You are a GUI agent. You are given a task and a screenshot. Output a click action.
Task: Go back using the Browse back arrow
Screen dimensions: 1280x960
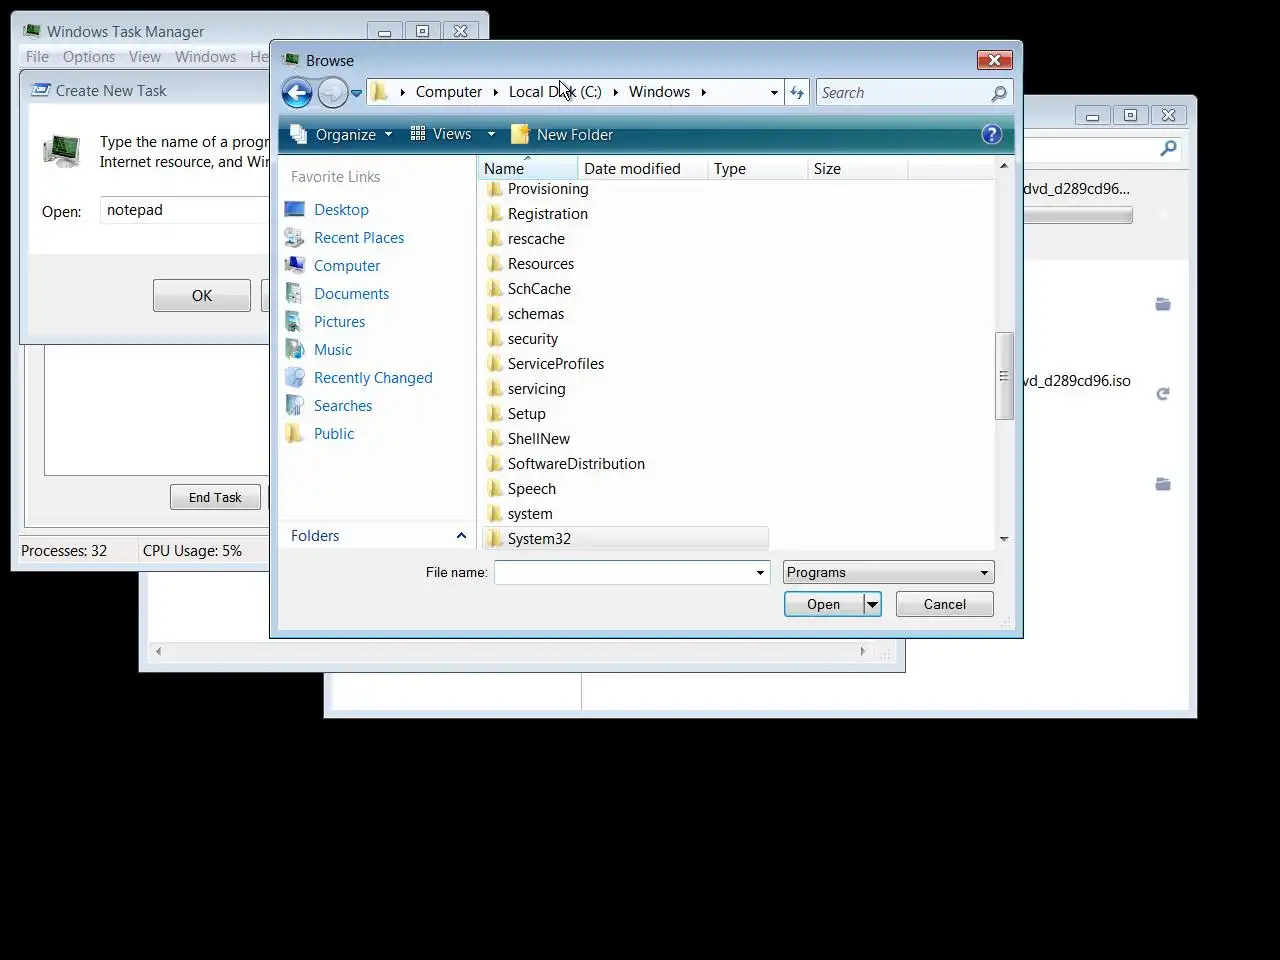(x=297, y=93)
